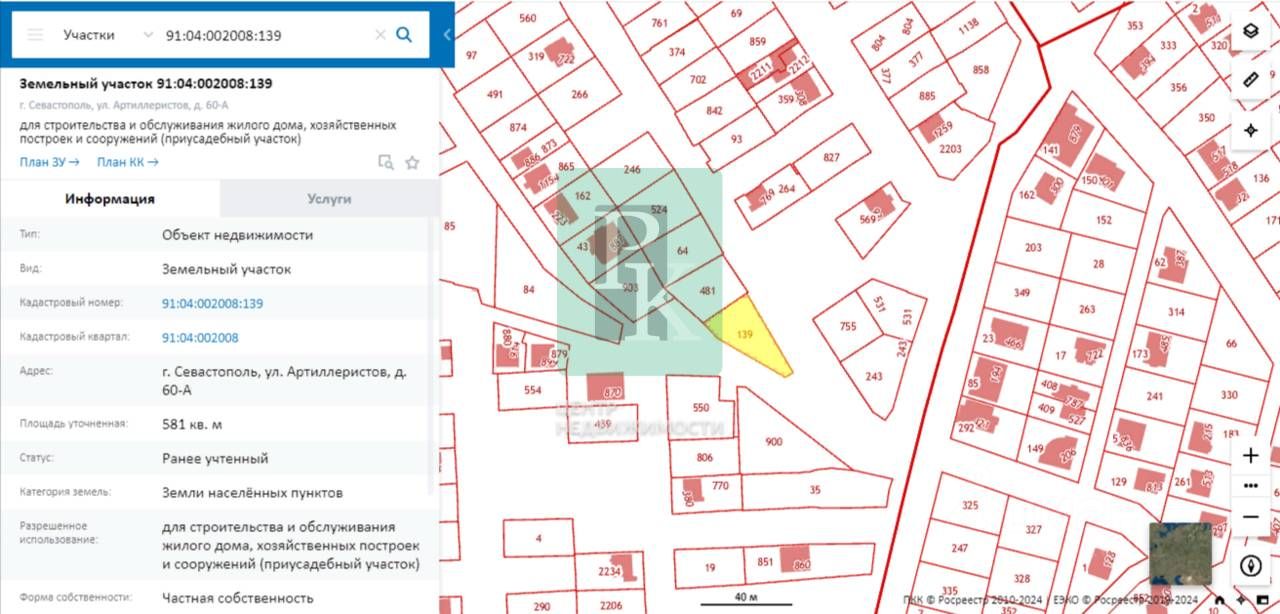Reset map orientation with compass
This screenshot has width=1280, height=614.
tap(1250, 566)
